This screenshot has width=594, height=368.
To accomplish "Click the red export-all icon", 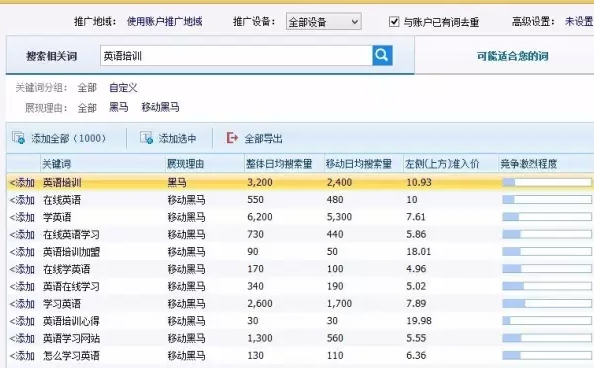I will tap(232, 138).
